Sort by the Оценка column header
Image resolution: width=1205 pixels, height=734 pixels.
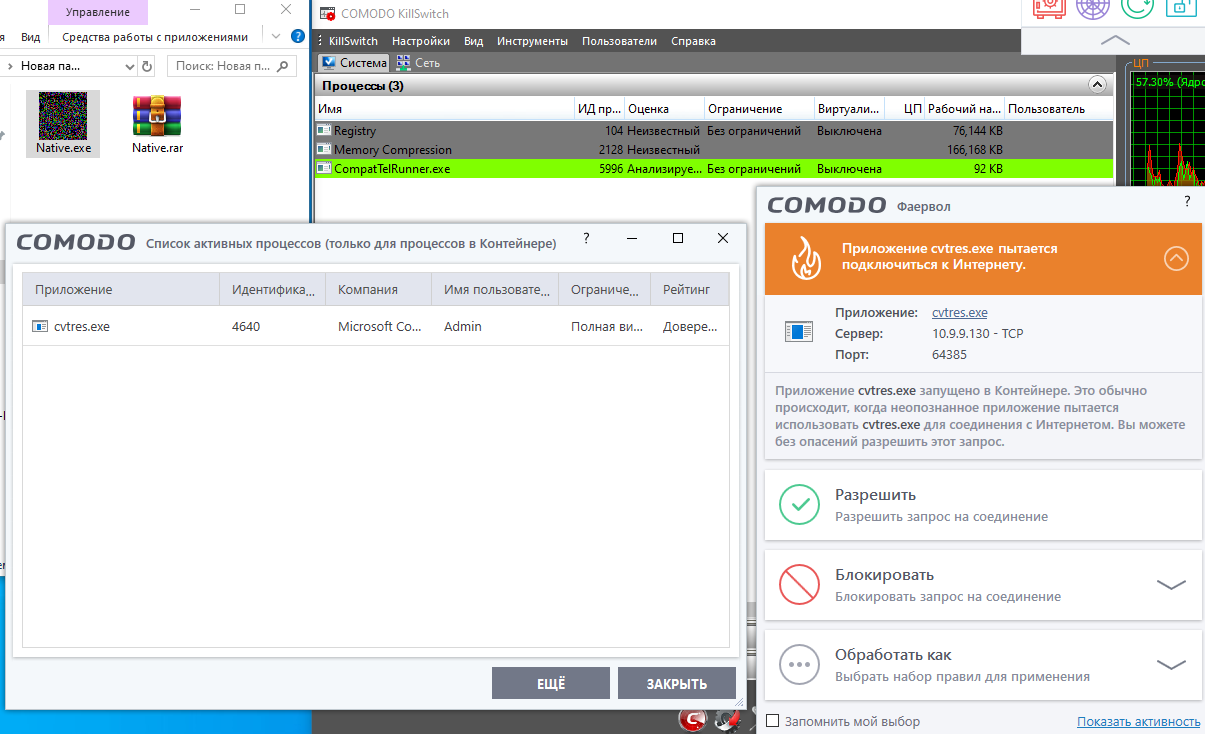click(x=664, y=108)
